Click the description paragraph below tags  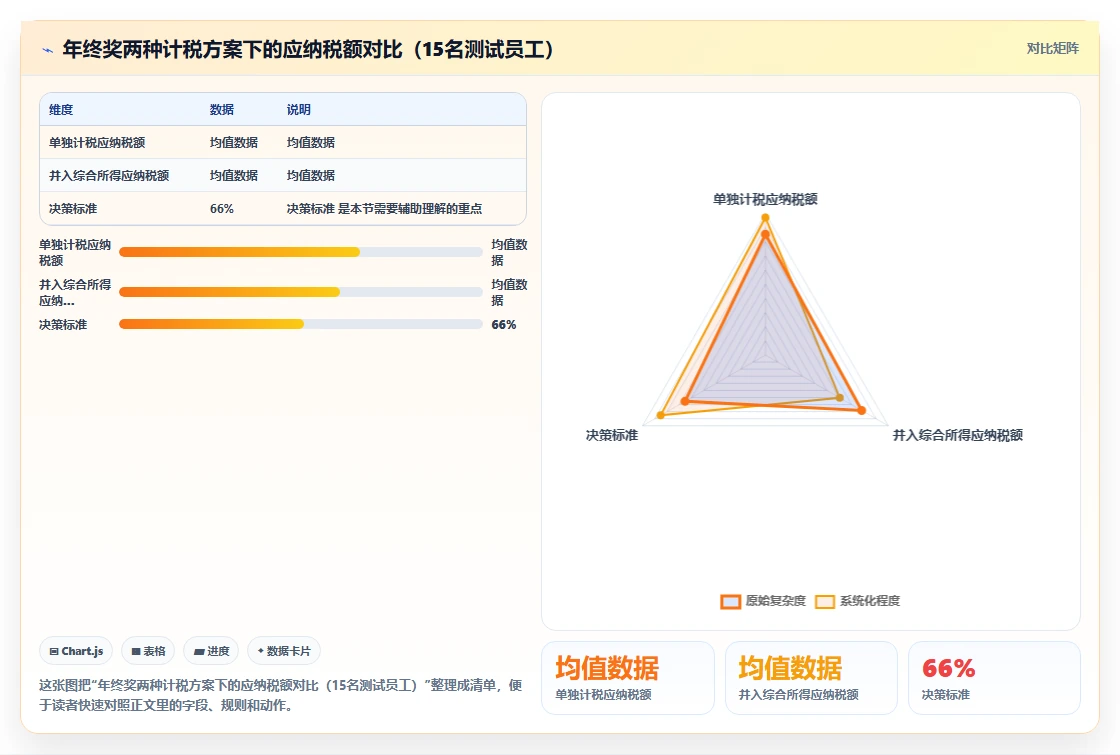[280, 695]
